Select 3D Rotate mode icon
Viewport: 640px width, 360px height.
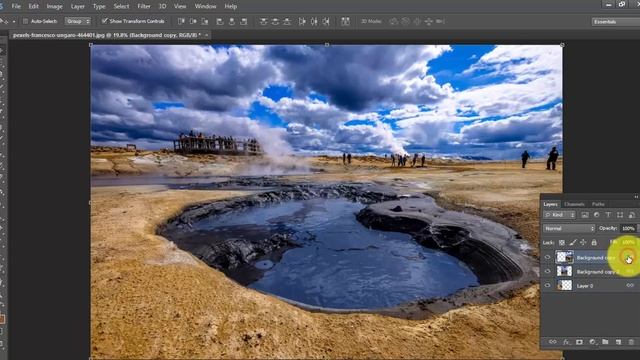(394, 21)
